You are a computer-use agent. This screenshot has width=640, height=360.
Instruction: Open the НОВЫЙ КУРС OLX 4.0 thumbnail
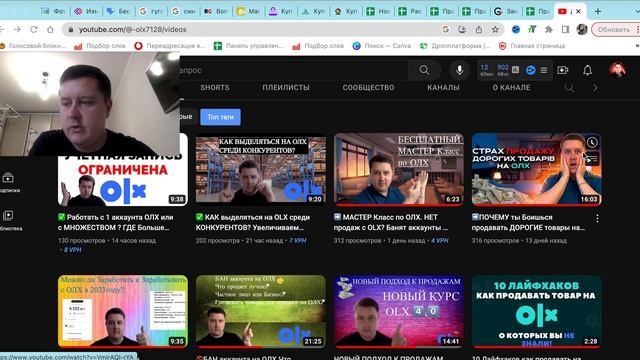(x=399, y=311)
